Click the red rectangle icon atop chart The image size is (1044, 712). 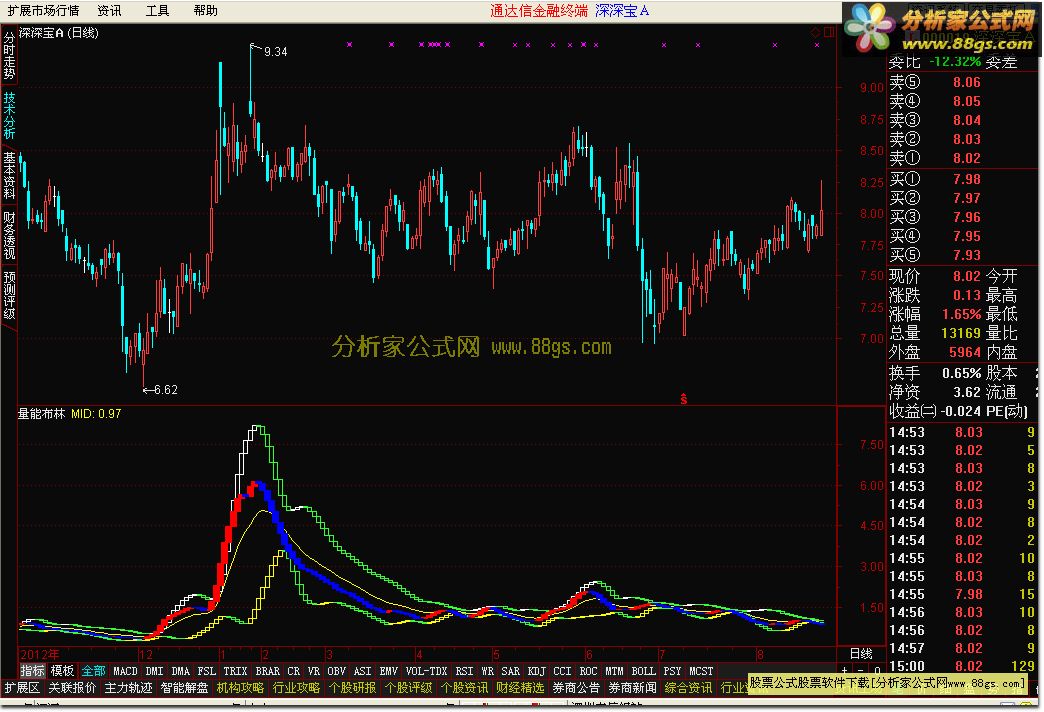828,32
